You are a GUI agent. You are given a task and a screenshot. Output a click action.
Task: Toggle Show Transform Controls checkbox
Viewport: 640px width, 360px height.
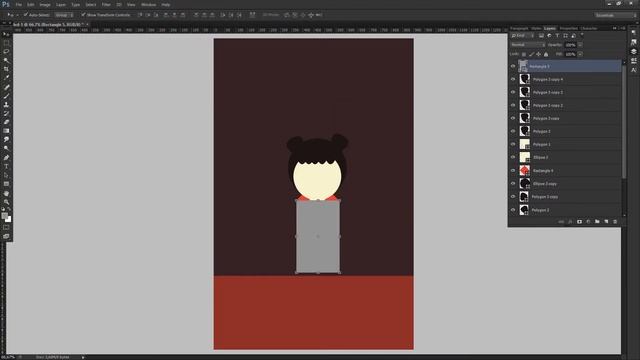tap(83, 15)
